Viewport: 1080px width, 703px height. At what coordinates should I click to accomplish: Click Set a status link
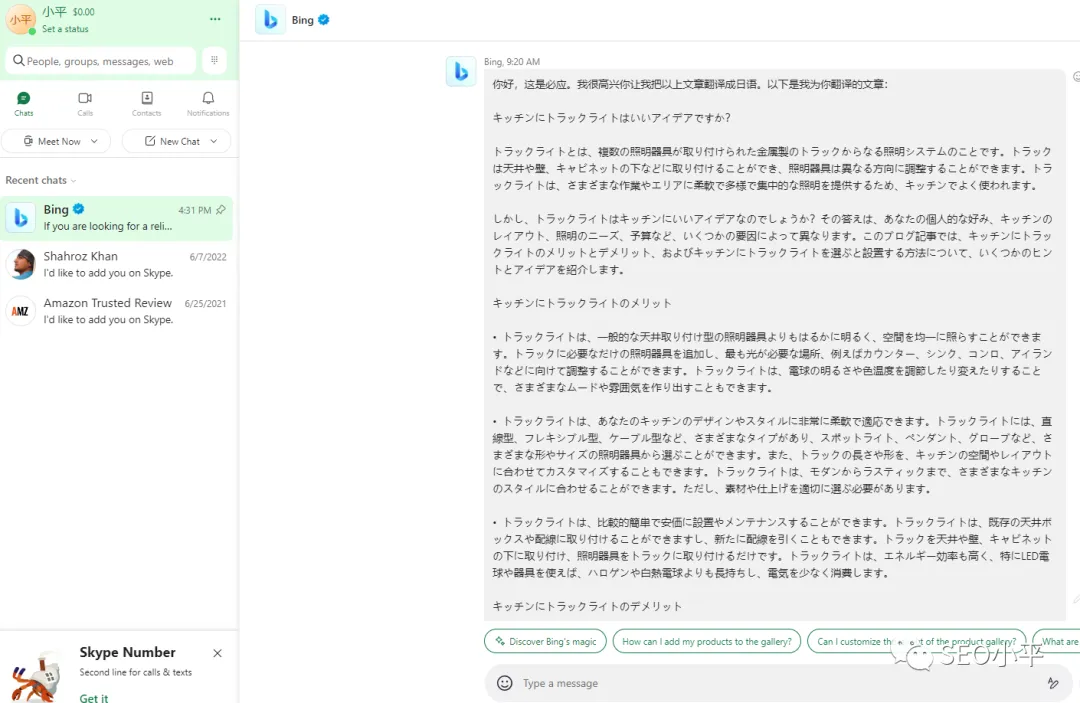pyautogui.click(x=65, y=29)
